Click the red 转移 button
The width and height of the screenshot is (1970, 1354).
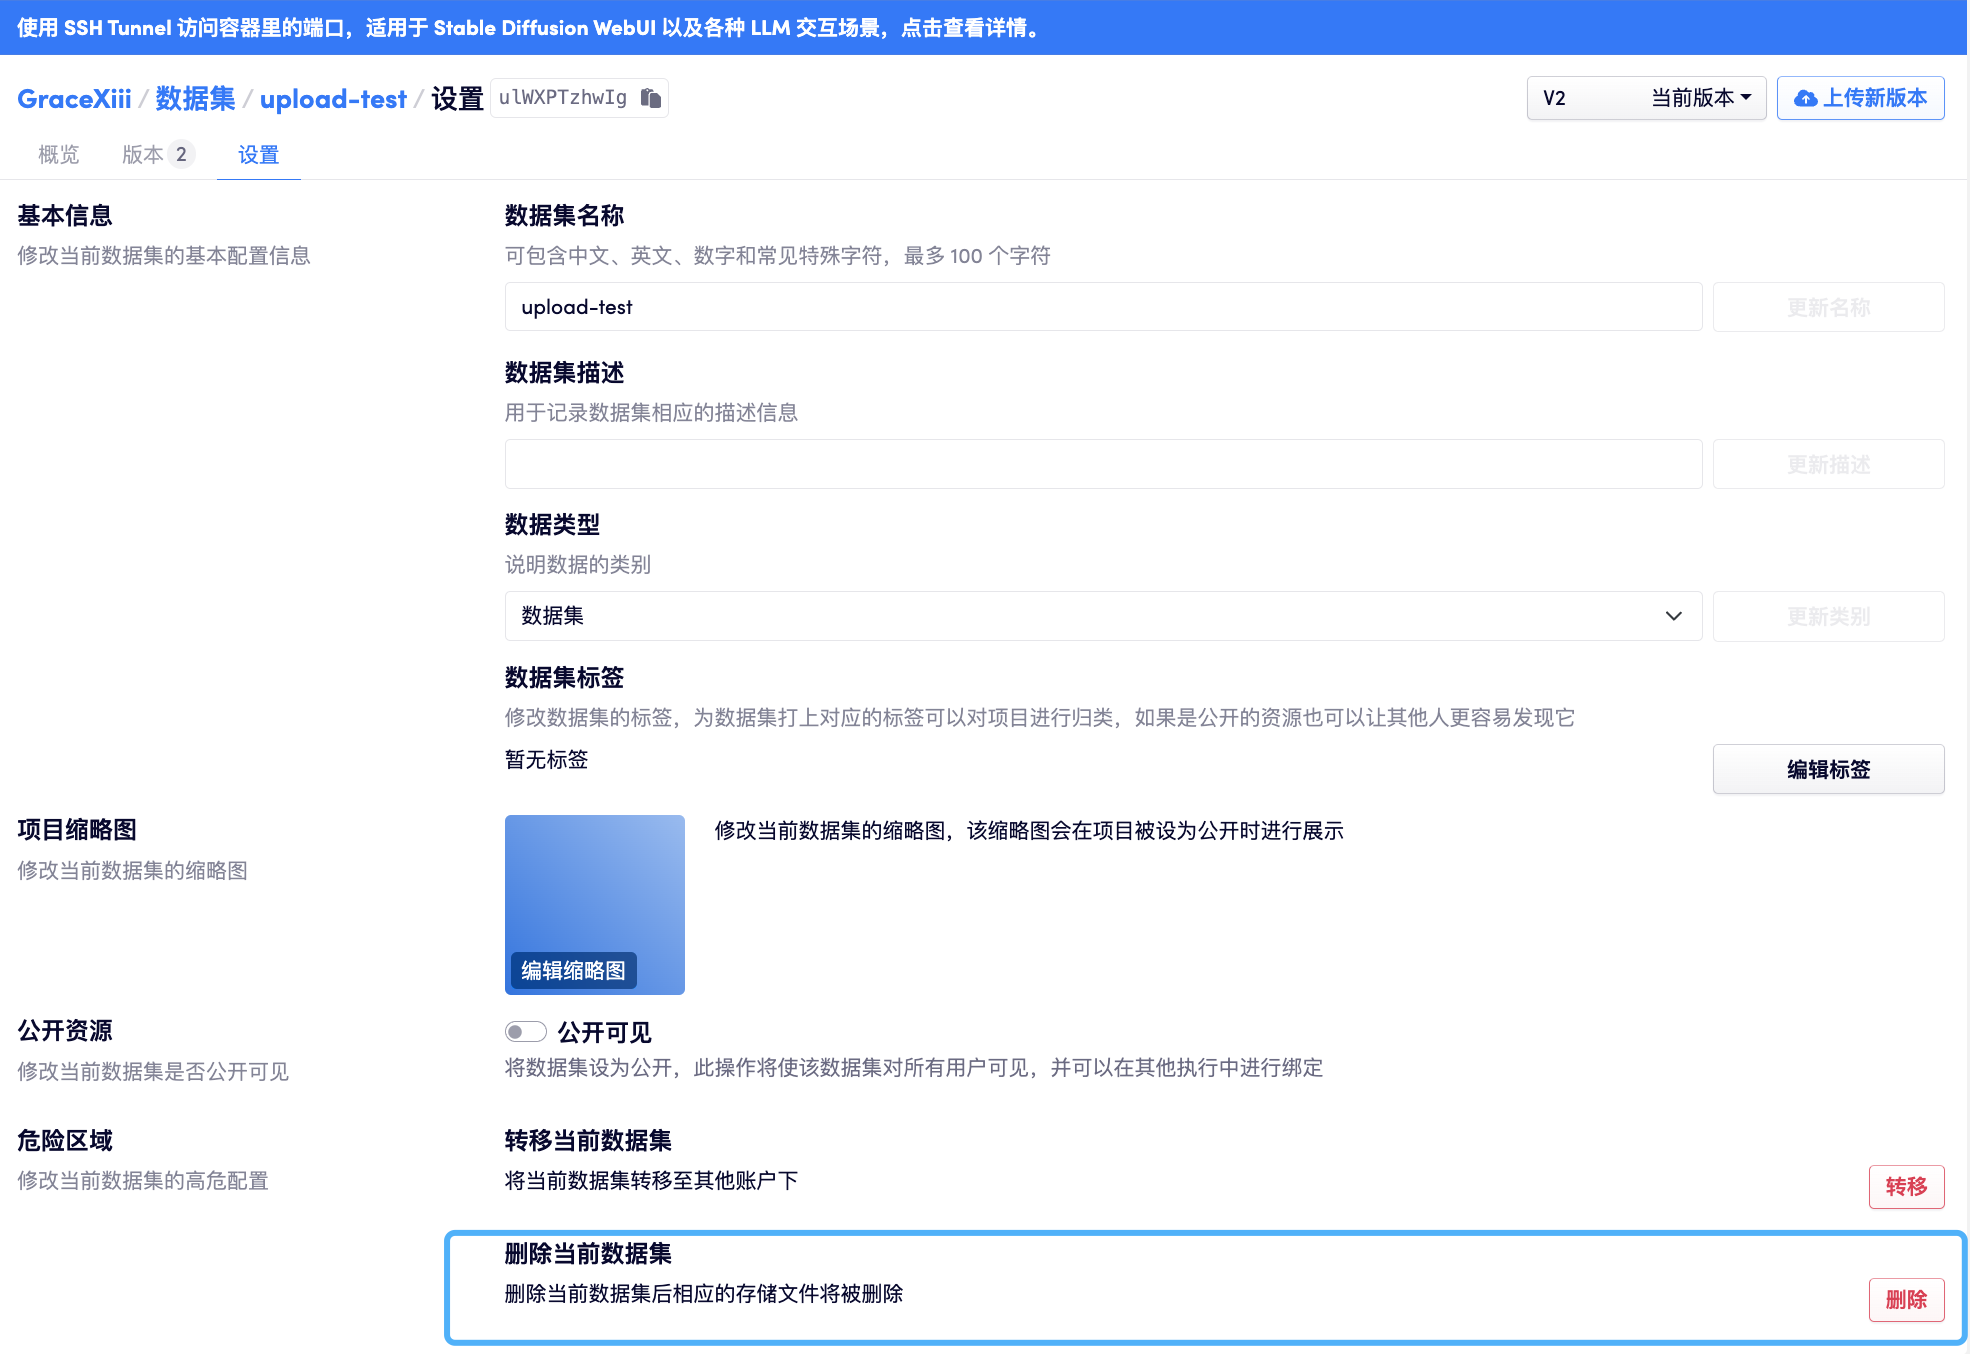1905,1187
